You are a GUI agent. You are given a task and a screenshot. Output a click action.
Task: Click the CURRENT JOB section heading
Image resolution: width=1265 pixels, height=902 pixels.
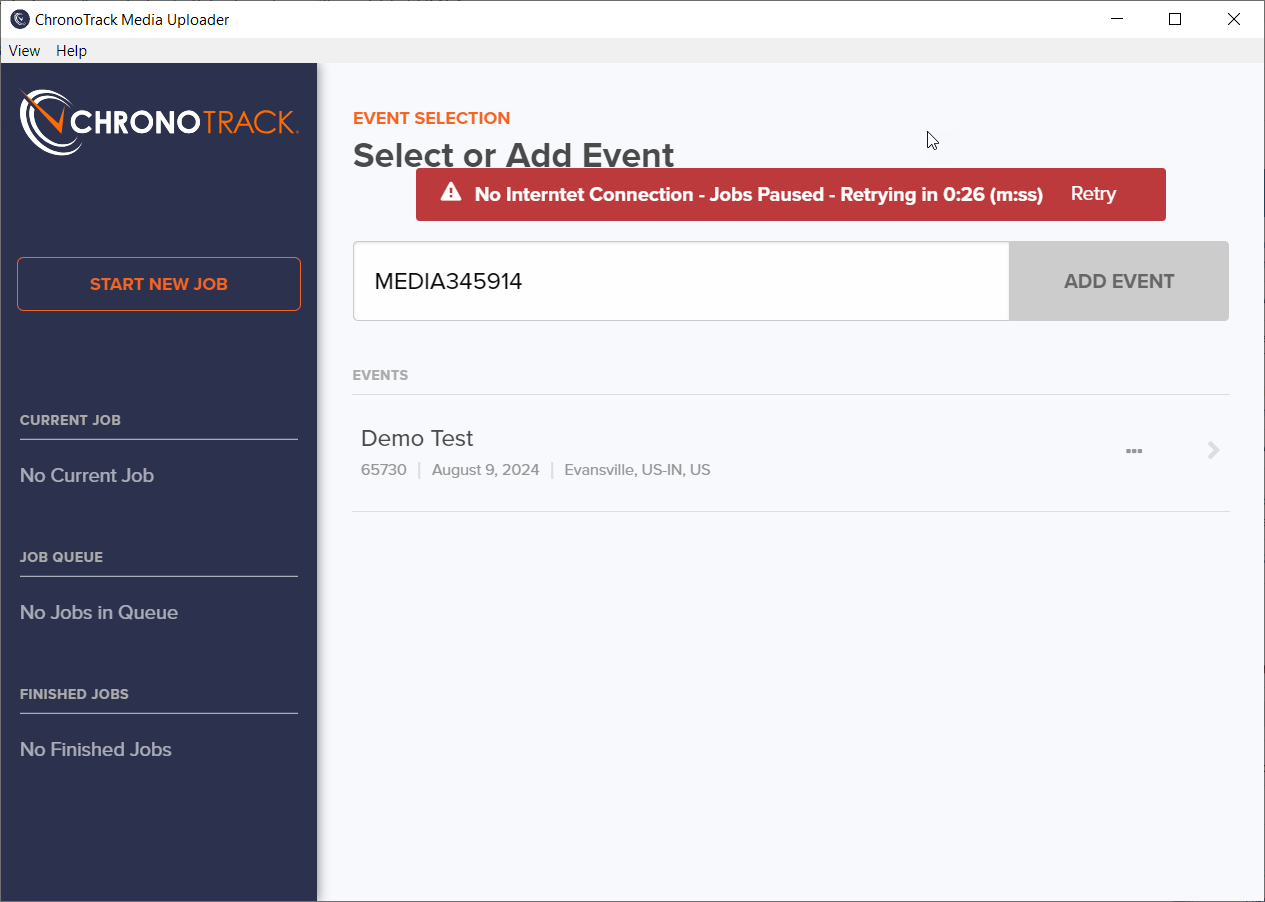(x=70, y=420)
